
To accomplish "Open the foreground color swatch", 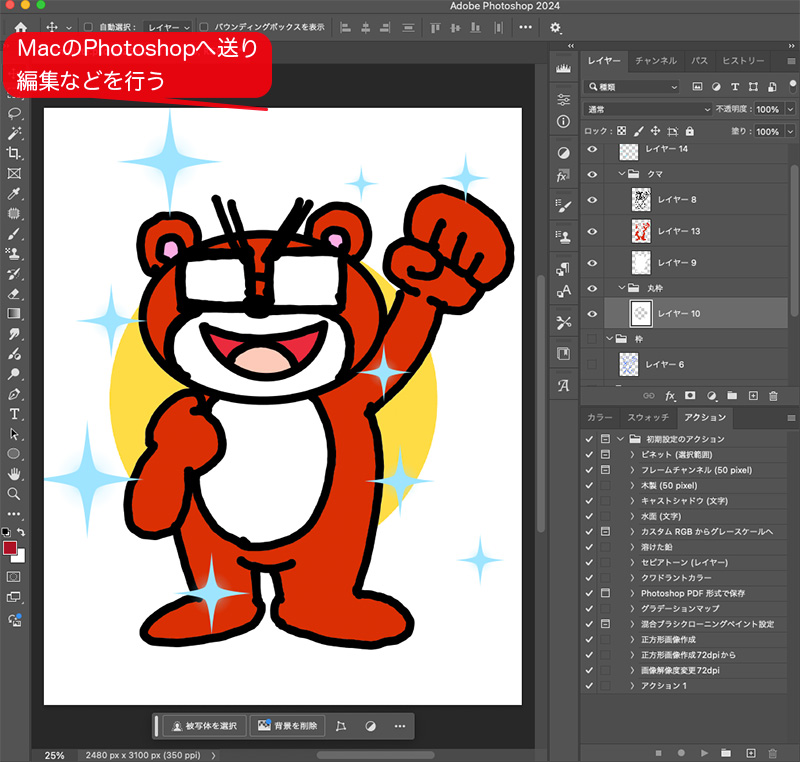I will tap(12, 548).
